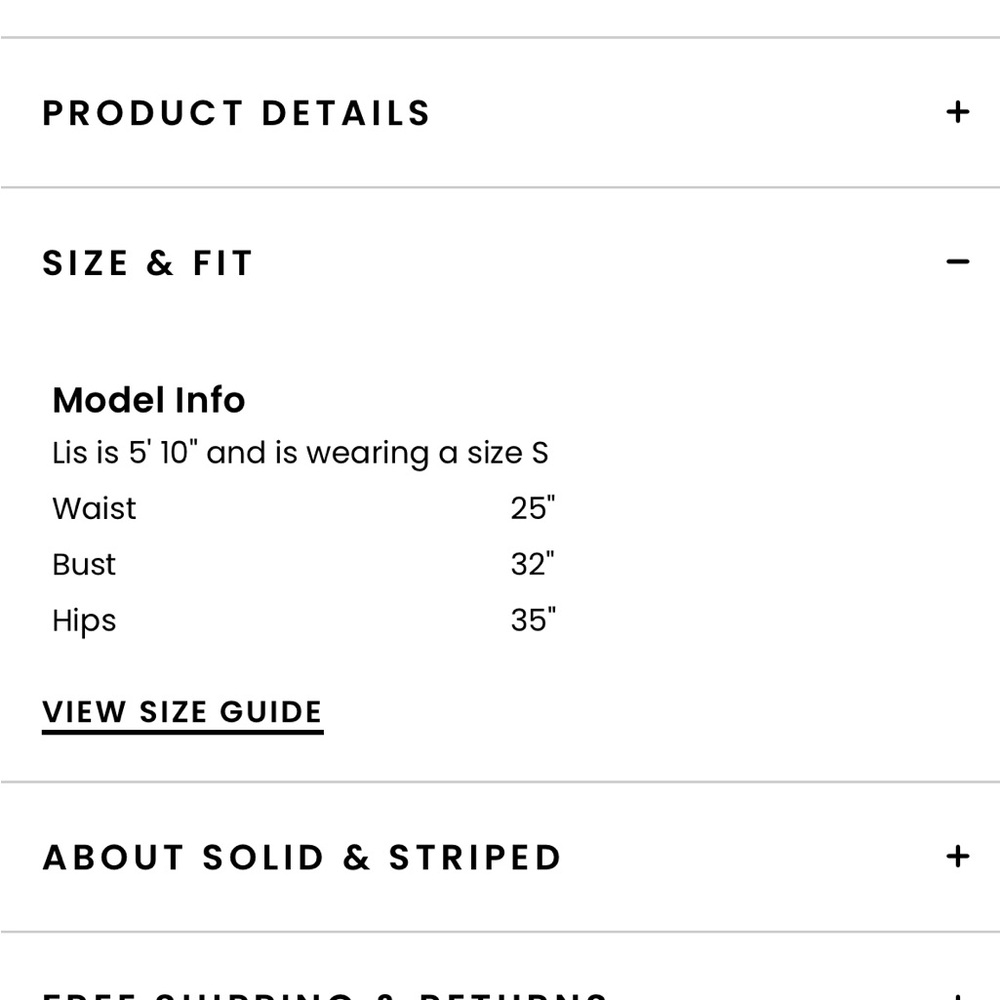Screen dimensions: 1000x1000
Task: Click plus icon beside About Solid & Striped
Action: (x=957, y=856)
